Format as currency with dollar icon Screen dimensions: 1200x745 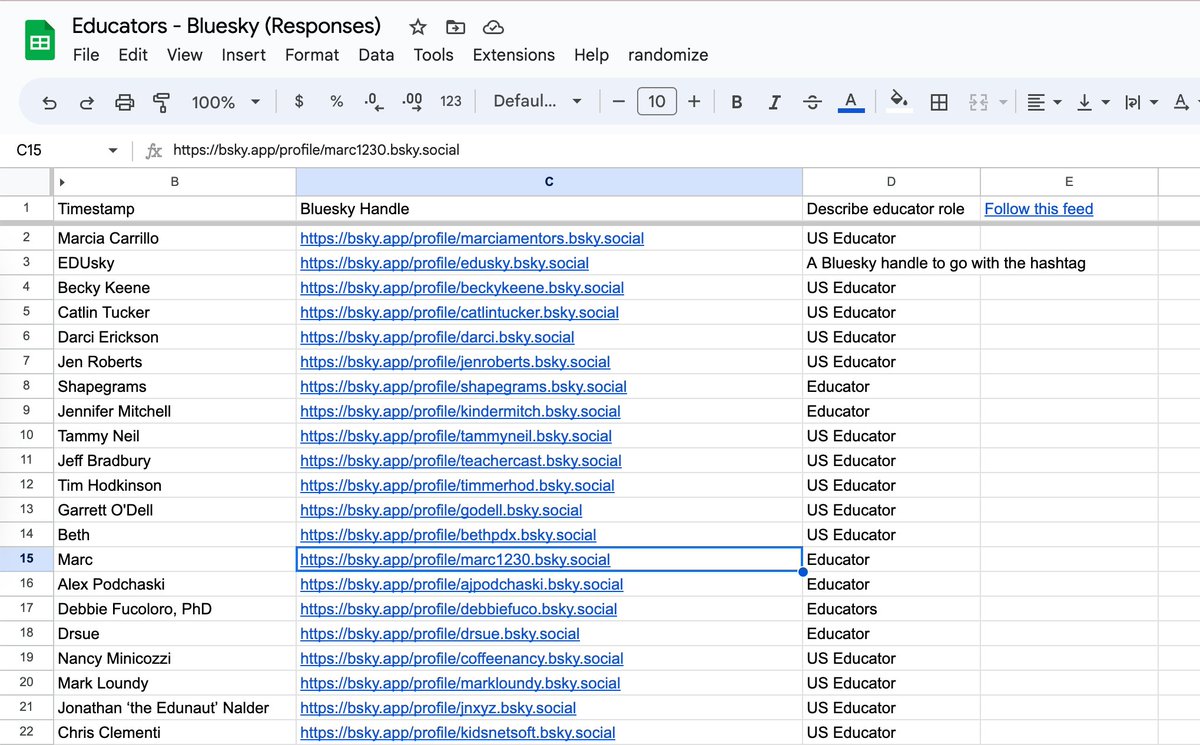click(299, 101)
